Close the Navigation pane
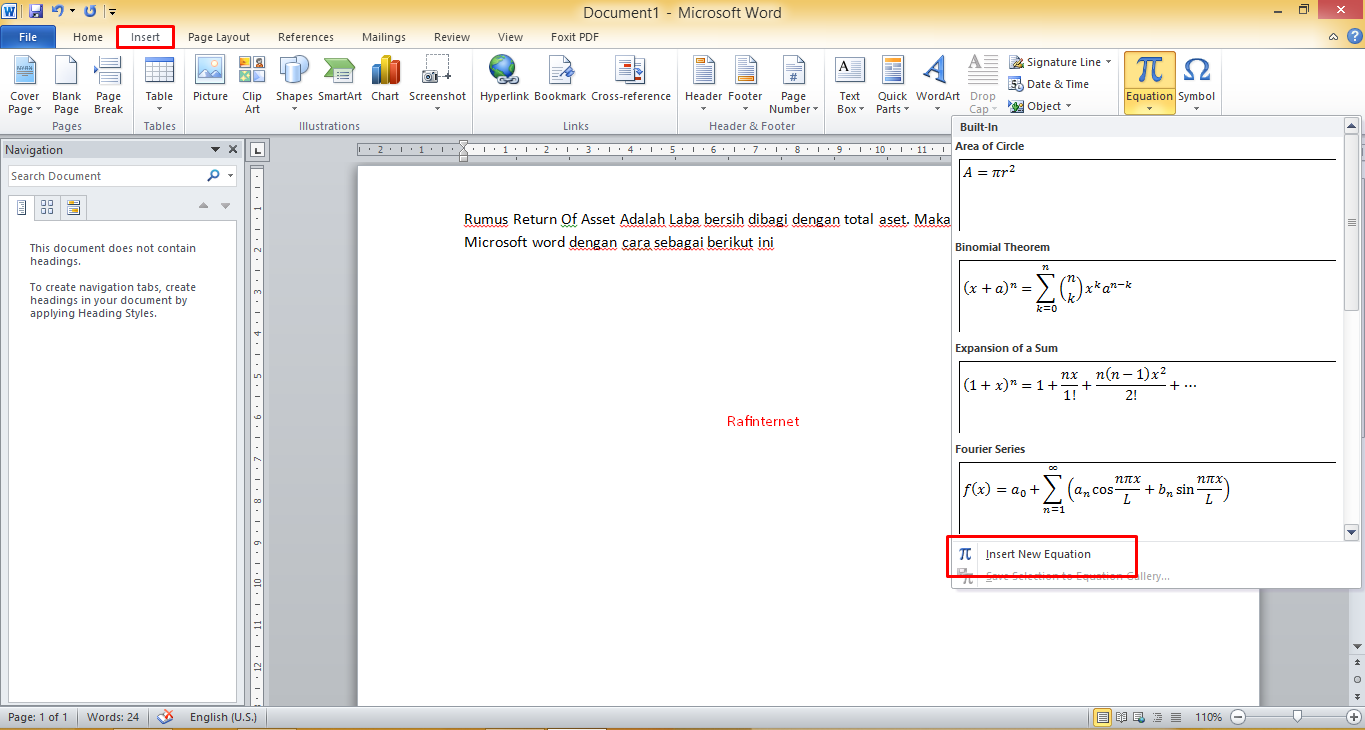Screen dimensions: 1365x730 pos(233,150)
